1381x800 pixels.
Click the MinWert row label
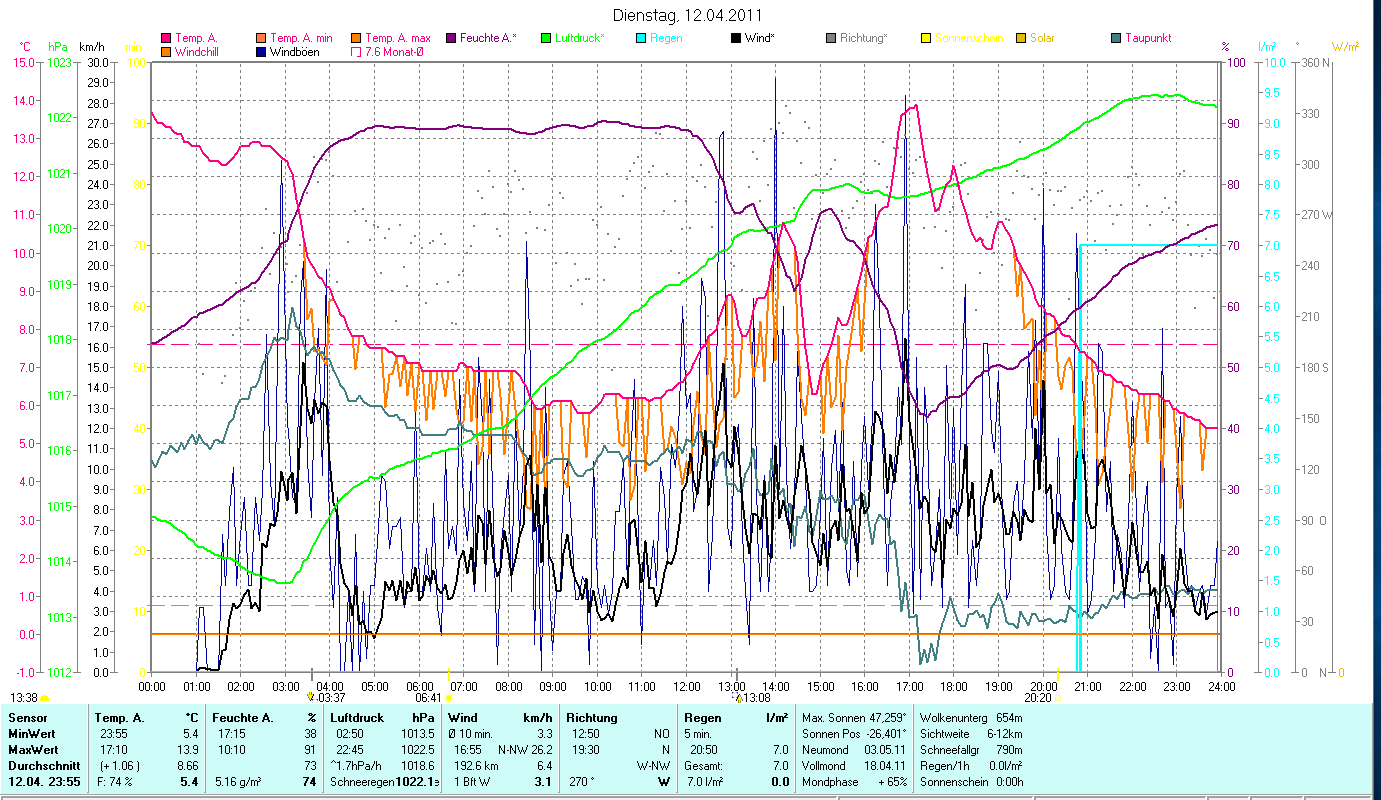(31, 734)
